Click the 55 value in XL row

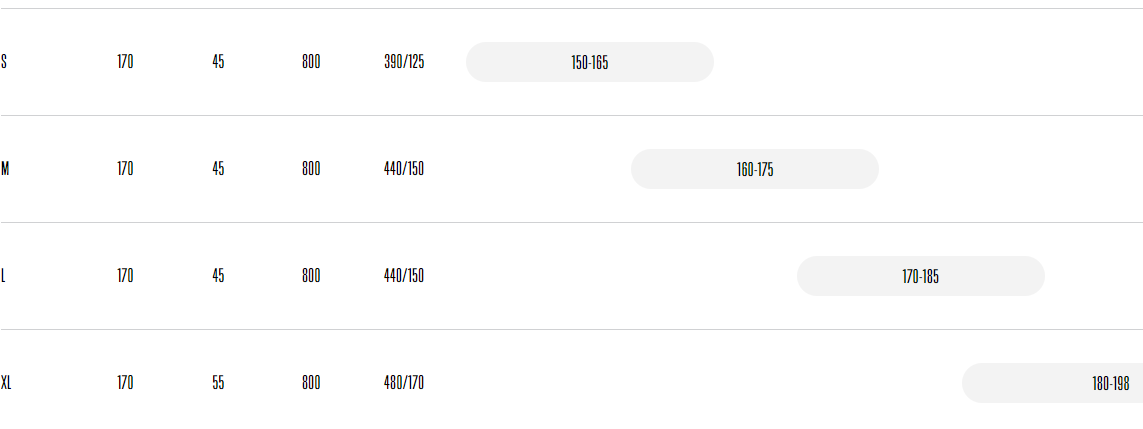(x=218, y=383)
